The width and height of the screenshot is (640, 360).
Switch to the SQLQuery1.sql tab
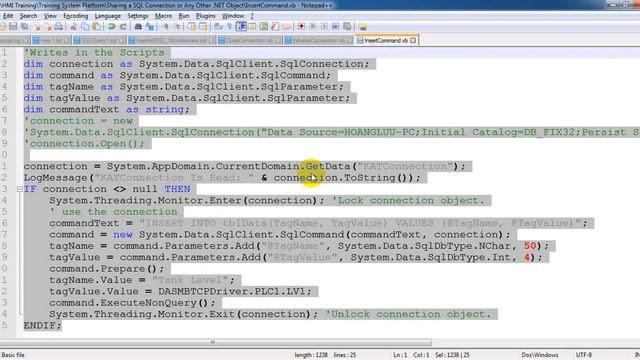tap(100, 40)
